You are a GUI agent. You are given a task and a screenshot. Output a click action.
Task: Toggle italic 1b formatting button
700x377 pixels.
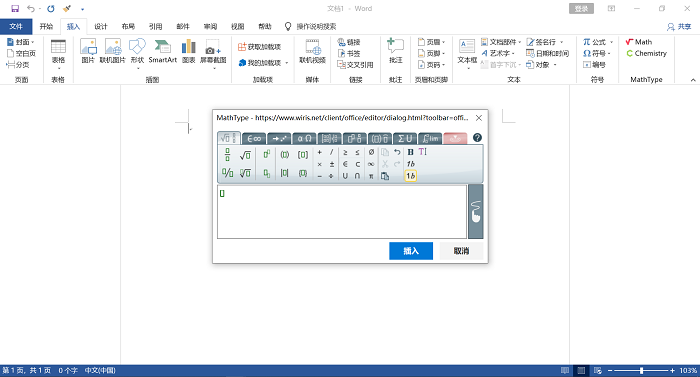[x=411, y=164]
